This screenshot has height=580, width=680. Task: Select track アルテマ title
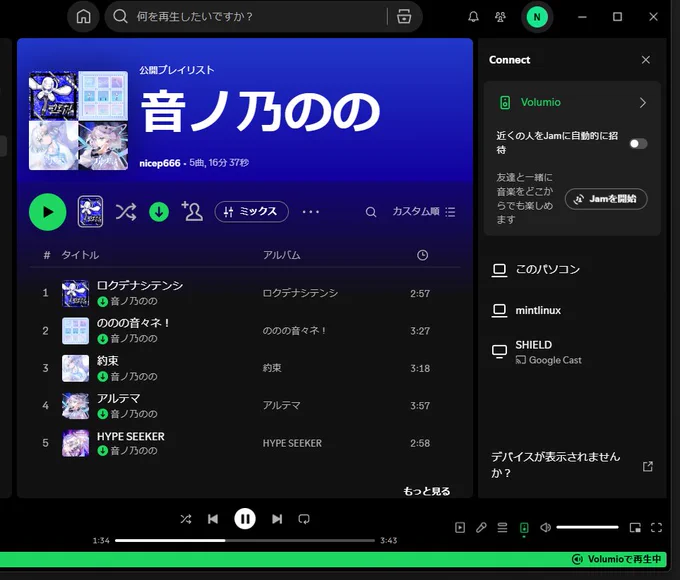(118, 398)
